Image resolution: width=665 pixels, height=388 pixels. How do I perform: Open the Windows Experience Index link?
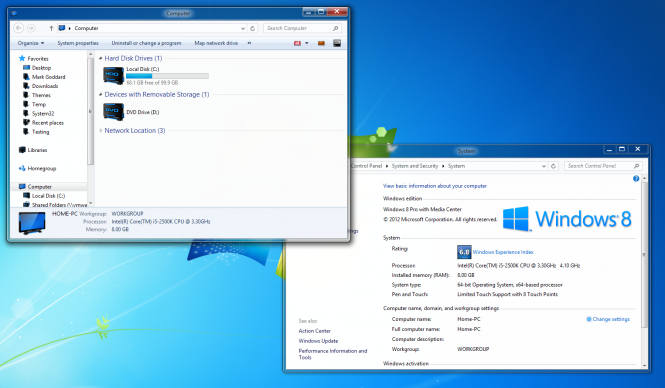(x=503, y=252)
